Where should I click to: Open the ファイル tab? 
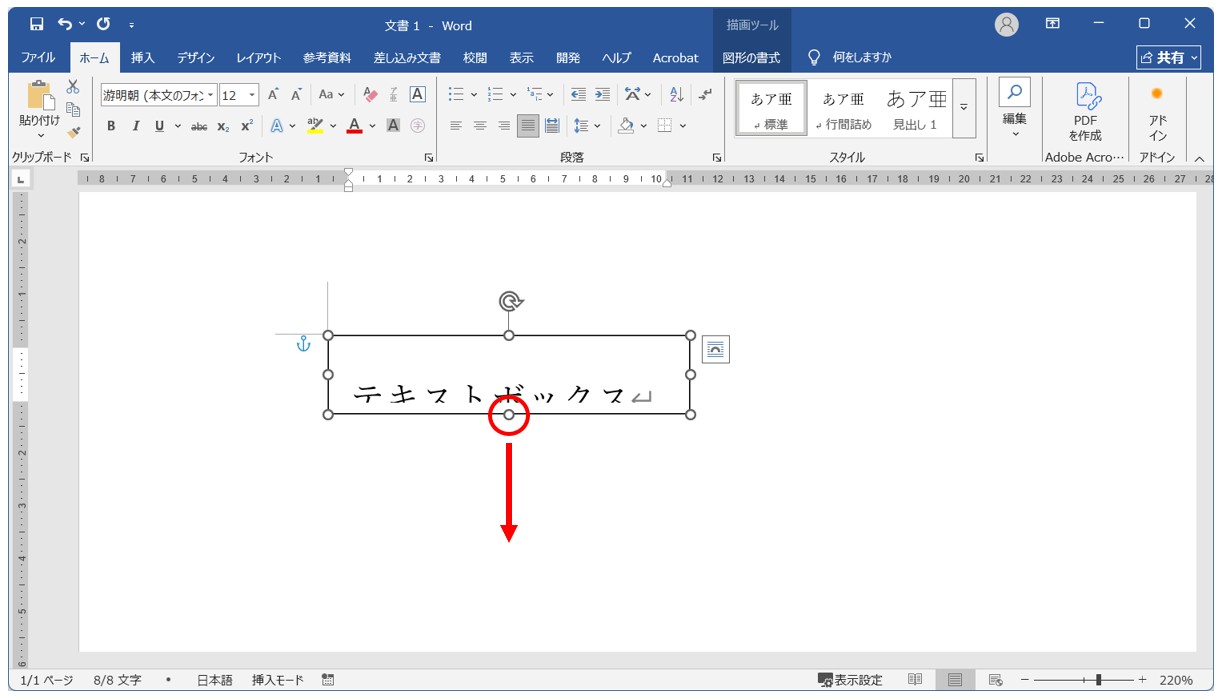(x=38, y=58)
